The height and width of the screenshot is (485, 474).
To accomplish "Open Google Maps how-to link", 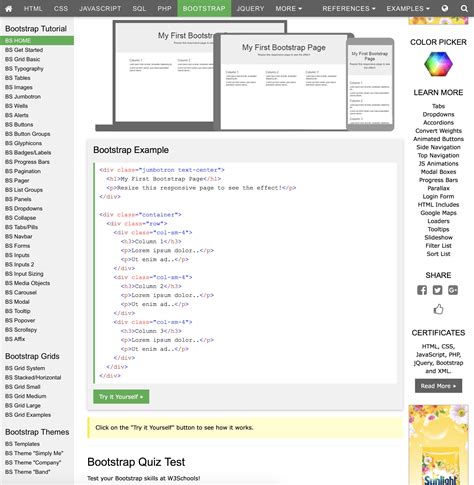I will (438, 213).
